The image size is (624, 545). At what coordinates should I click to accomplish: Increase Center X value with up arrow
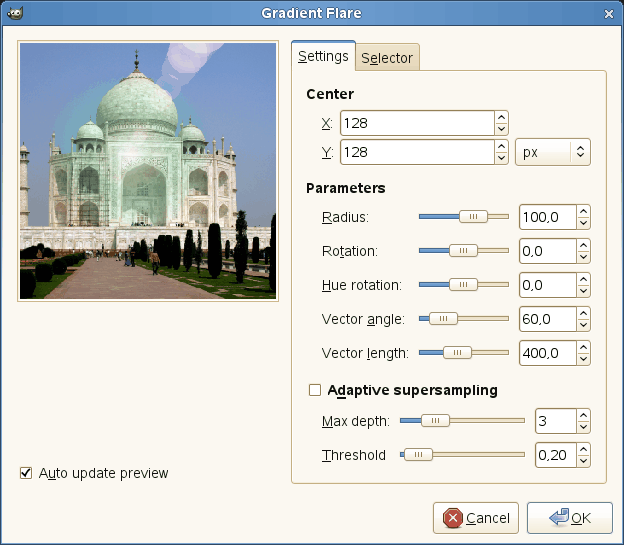tap(501, 117)
